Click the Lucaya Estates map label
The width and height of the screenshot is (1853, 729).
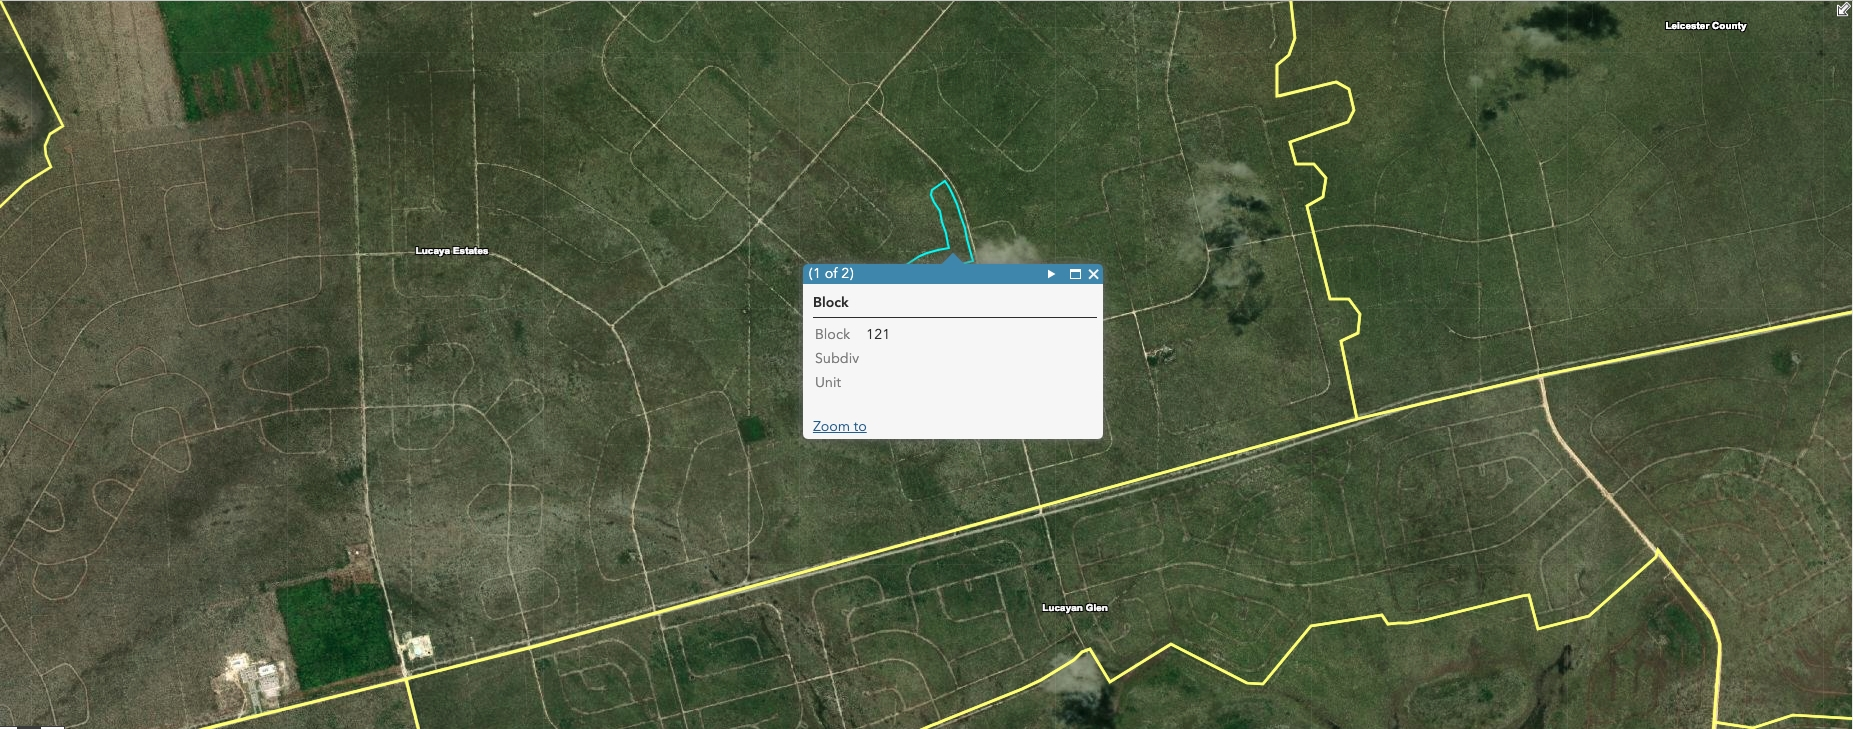451,251
